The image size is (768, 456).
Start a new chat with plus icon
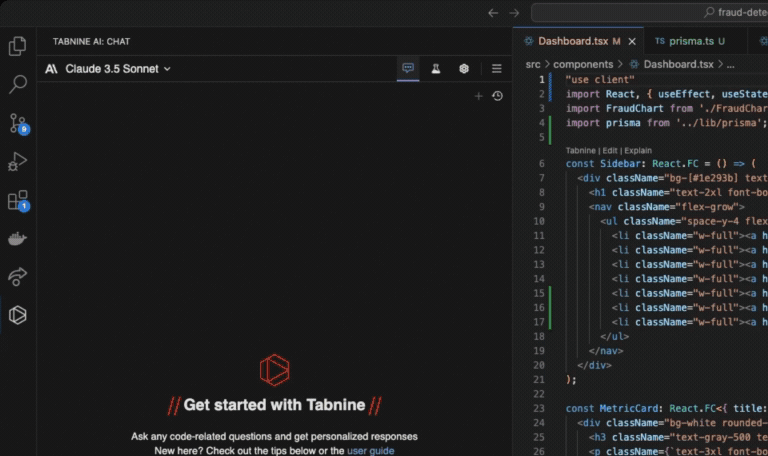[x=478, y=96]
